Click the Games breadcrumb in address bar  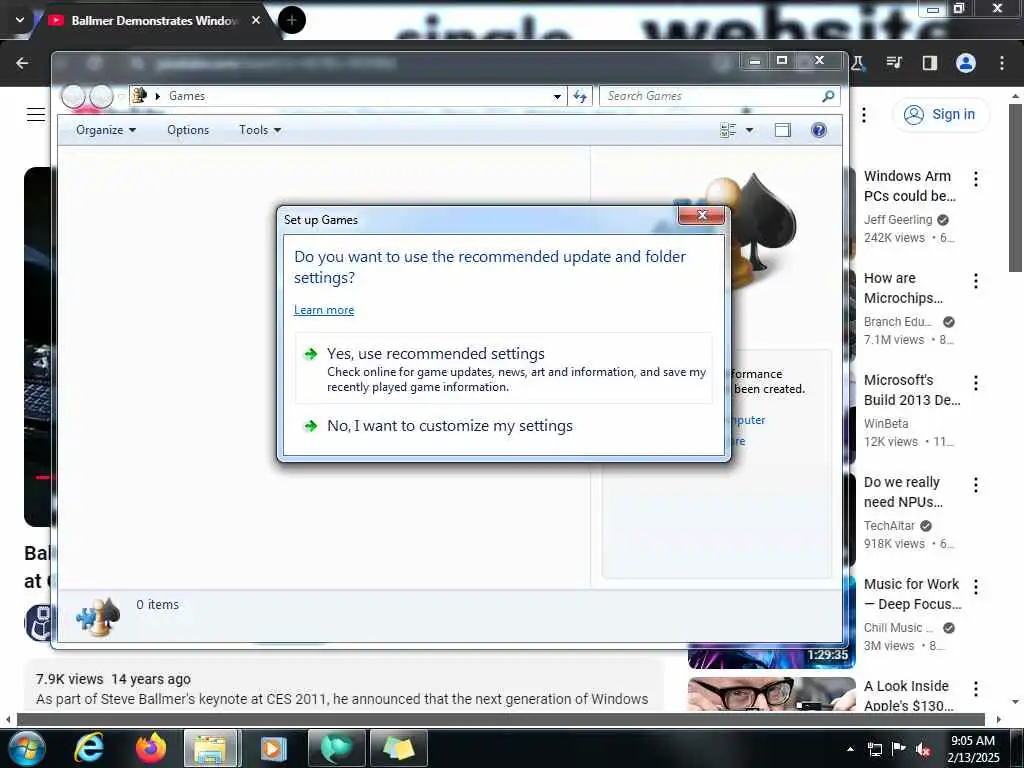[x=187, y=96]
